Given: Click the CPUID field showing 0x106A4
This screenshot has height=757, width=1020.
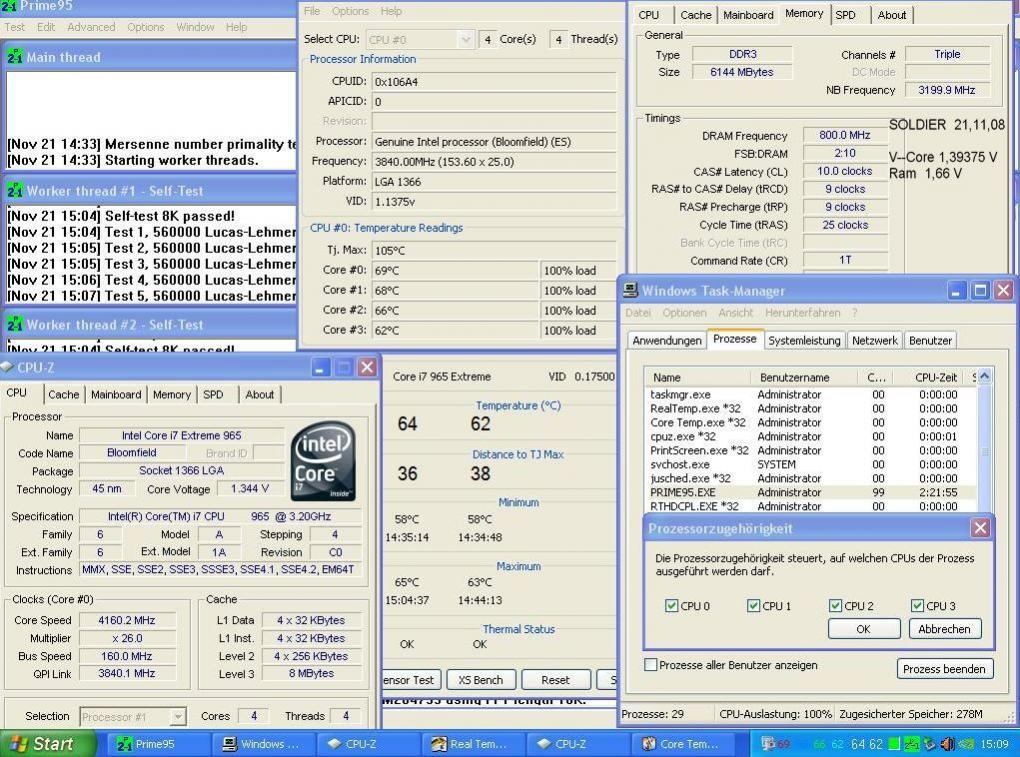Looking at the screenshot, I should coord(494,82).
